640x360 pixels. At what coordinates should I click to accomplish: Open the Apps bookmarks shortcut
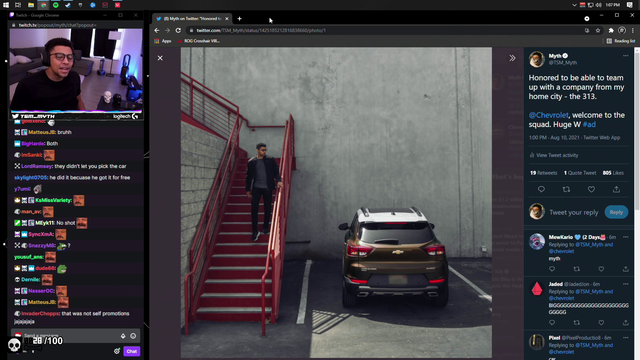click(x=163, y=41)
